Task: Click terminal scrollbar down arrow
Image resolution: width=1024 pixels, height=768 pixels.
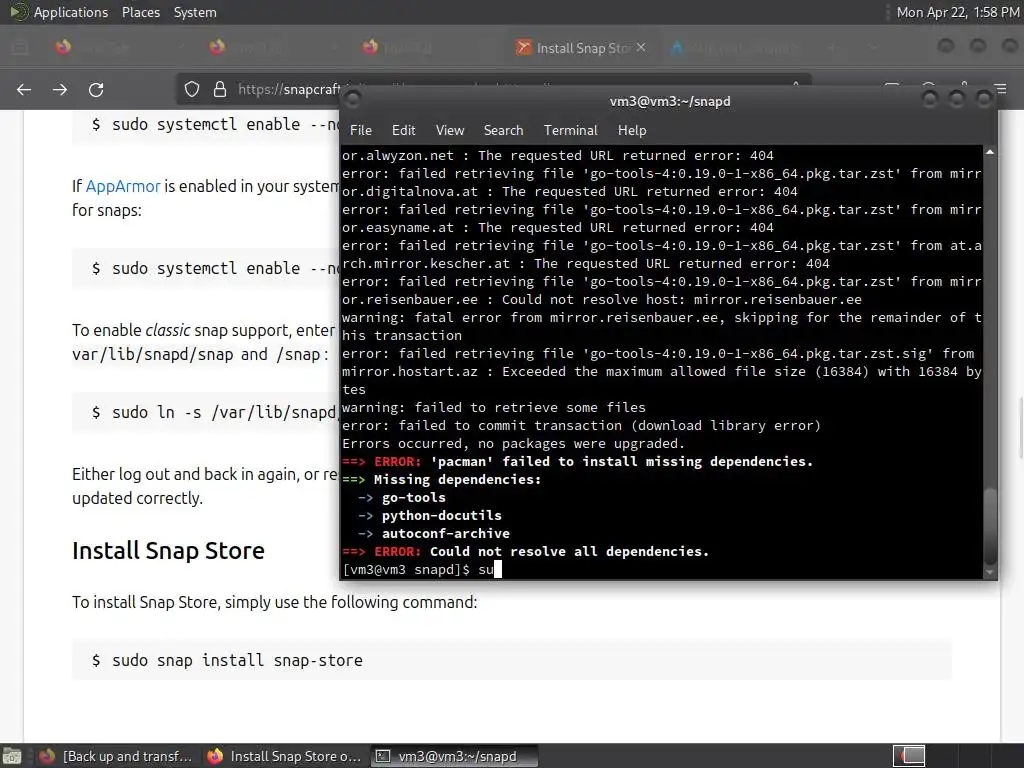Action: (990, 572)
